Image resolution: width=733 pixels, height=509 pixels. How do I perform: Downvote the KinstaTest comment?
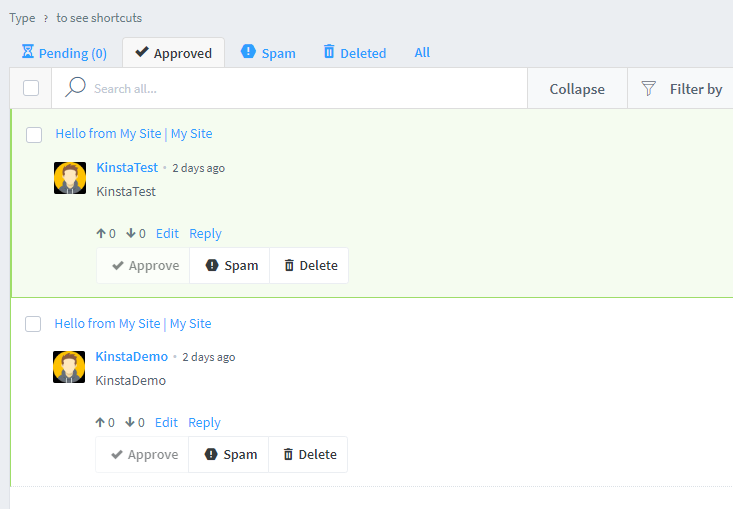(131, 234)
